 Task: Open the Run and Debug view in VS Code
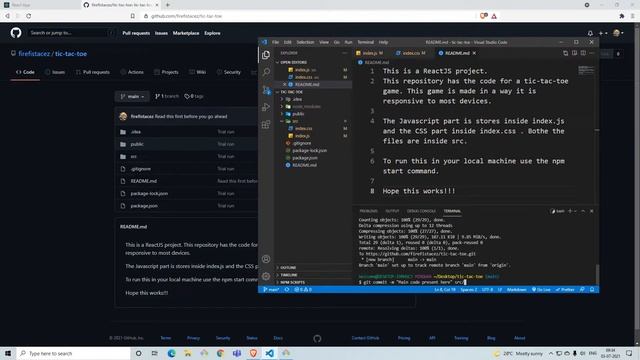pyautogui.click(x=266, y=107)
